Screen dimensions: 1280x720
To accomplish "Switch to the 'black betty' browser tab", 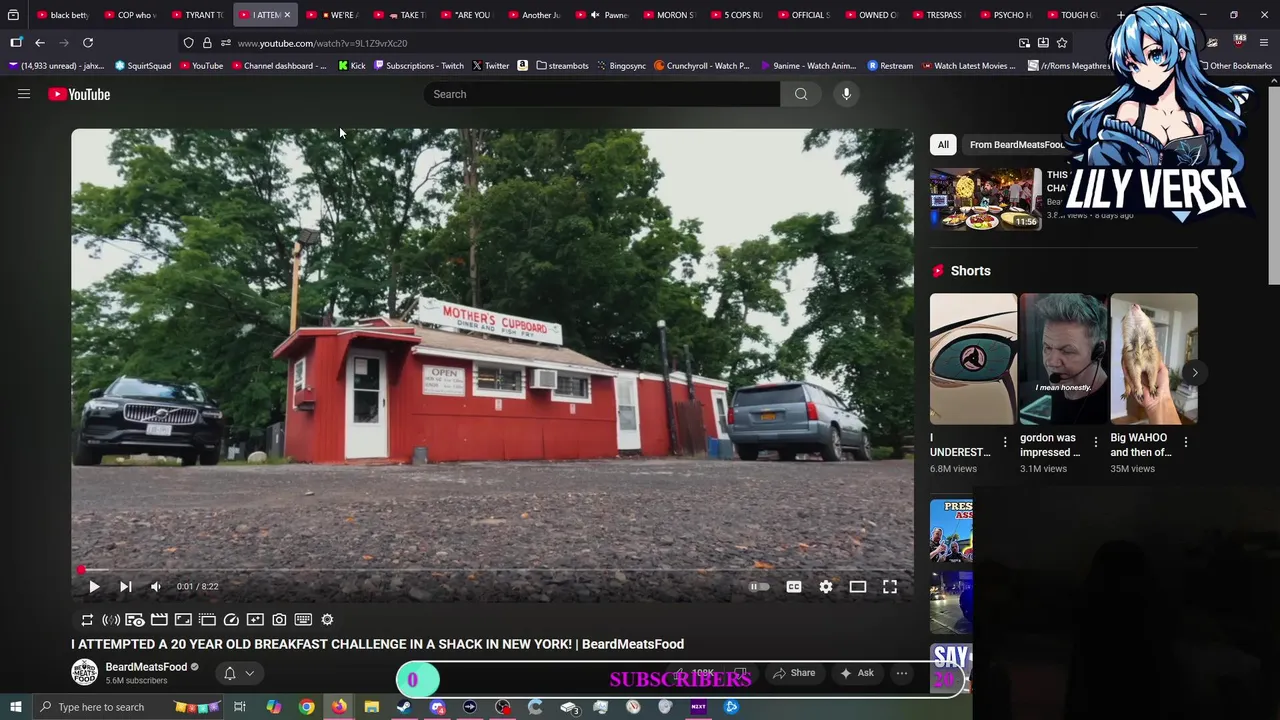I will click(x=62, y=15).
